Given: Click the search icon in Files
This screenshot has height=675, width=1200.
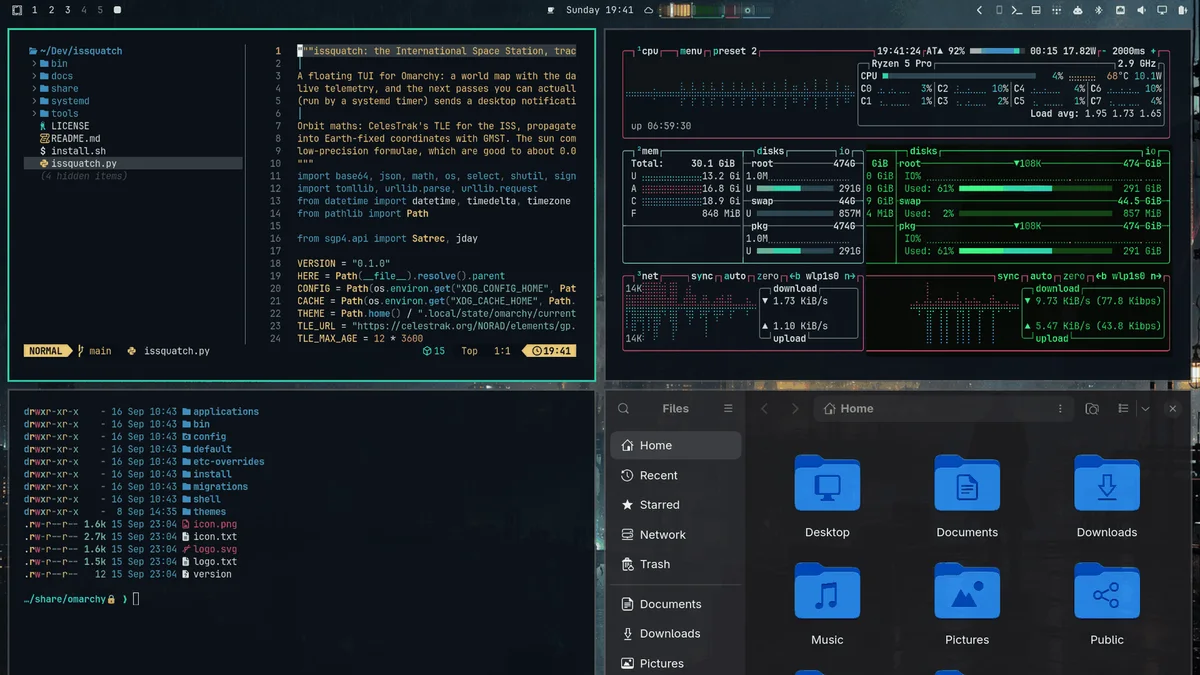Looking at the screenshot, I should 624,408.
